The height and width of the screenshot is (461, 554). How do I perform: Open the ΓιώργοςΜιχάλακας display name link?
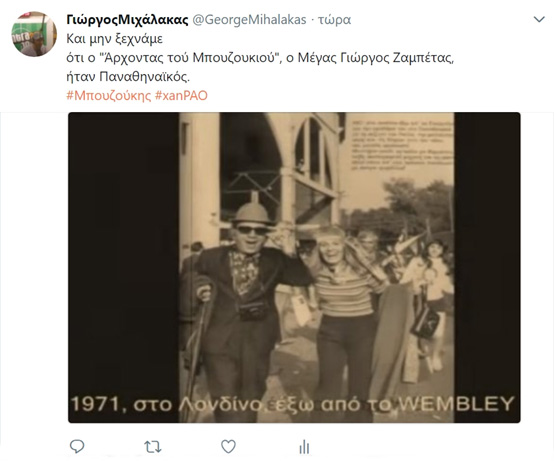tap(127, 20)
